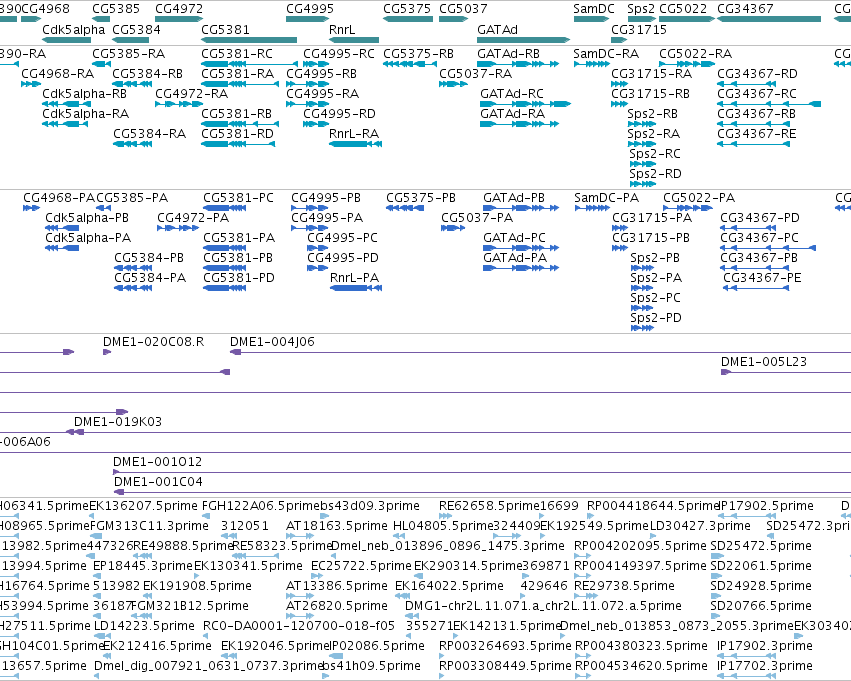Select transcript label CG5022-RA
Screen dimensions: 851x681
pos(695,54)
